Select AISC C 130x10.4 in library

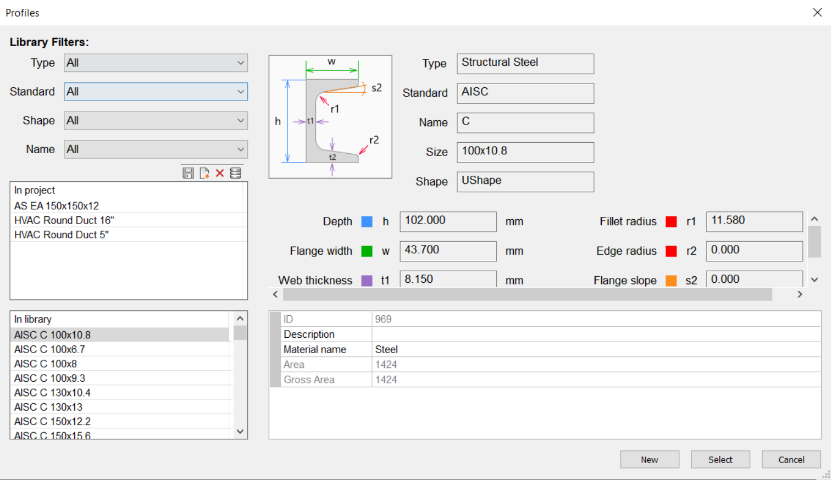click(x=121, y=393)
